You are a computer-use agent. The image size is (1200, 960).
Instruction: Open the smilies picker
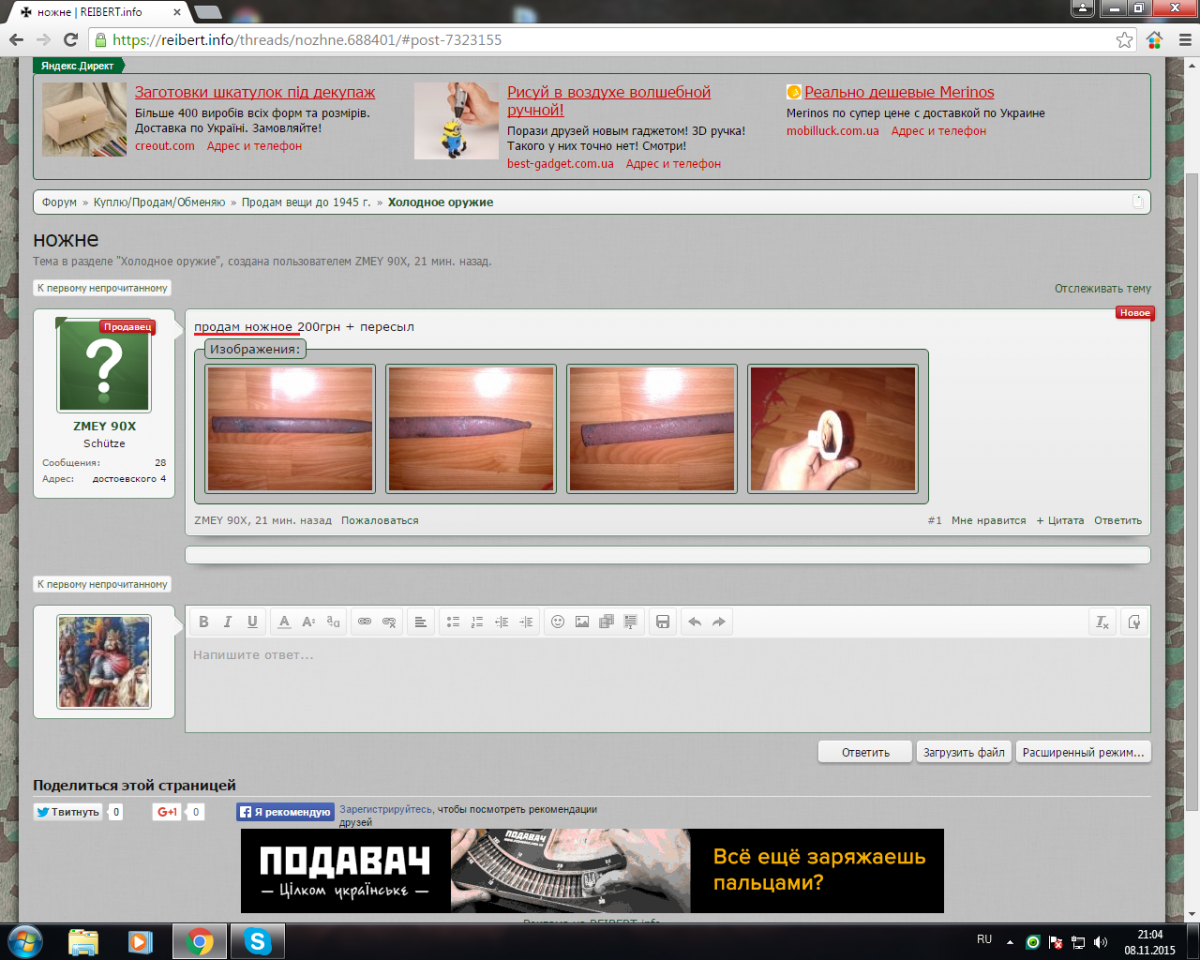(558, 622)
